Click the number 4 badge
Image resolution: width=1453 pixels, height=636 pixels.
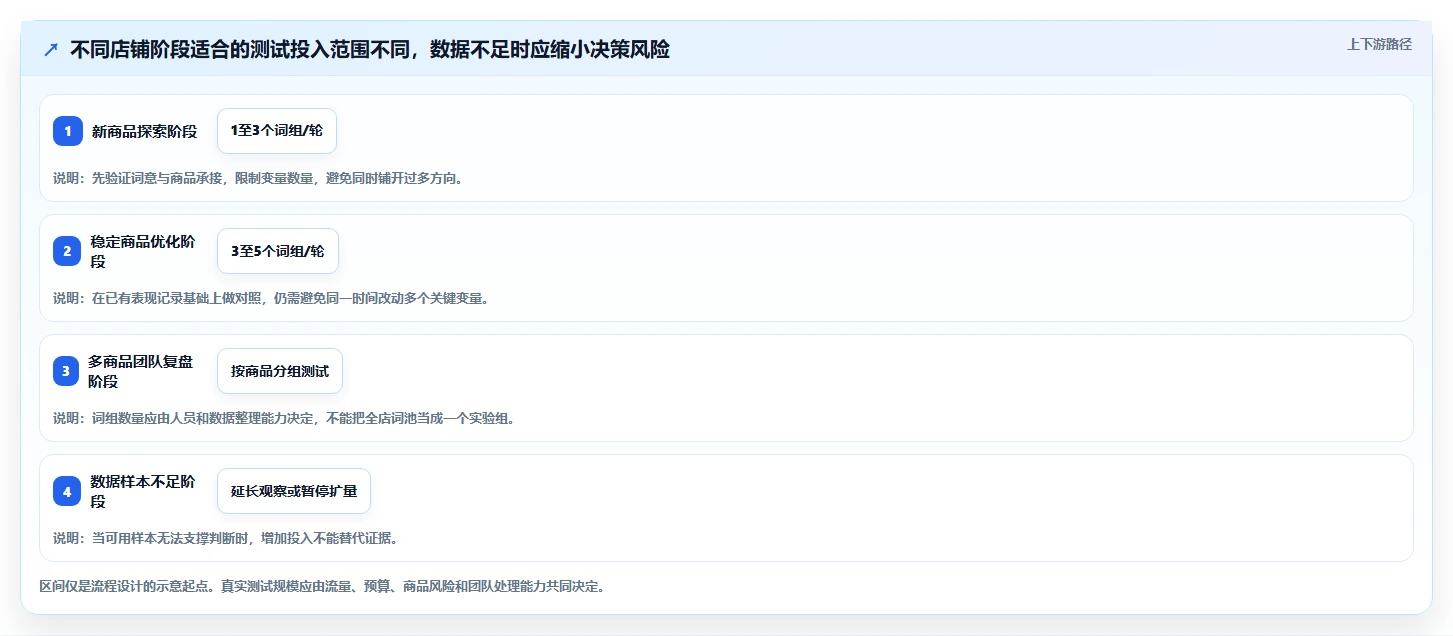[68, 491]
